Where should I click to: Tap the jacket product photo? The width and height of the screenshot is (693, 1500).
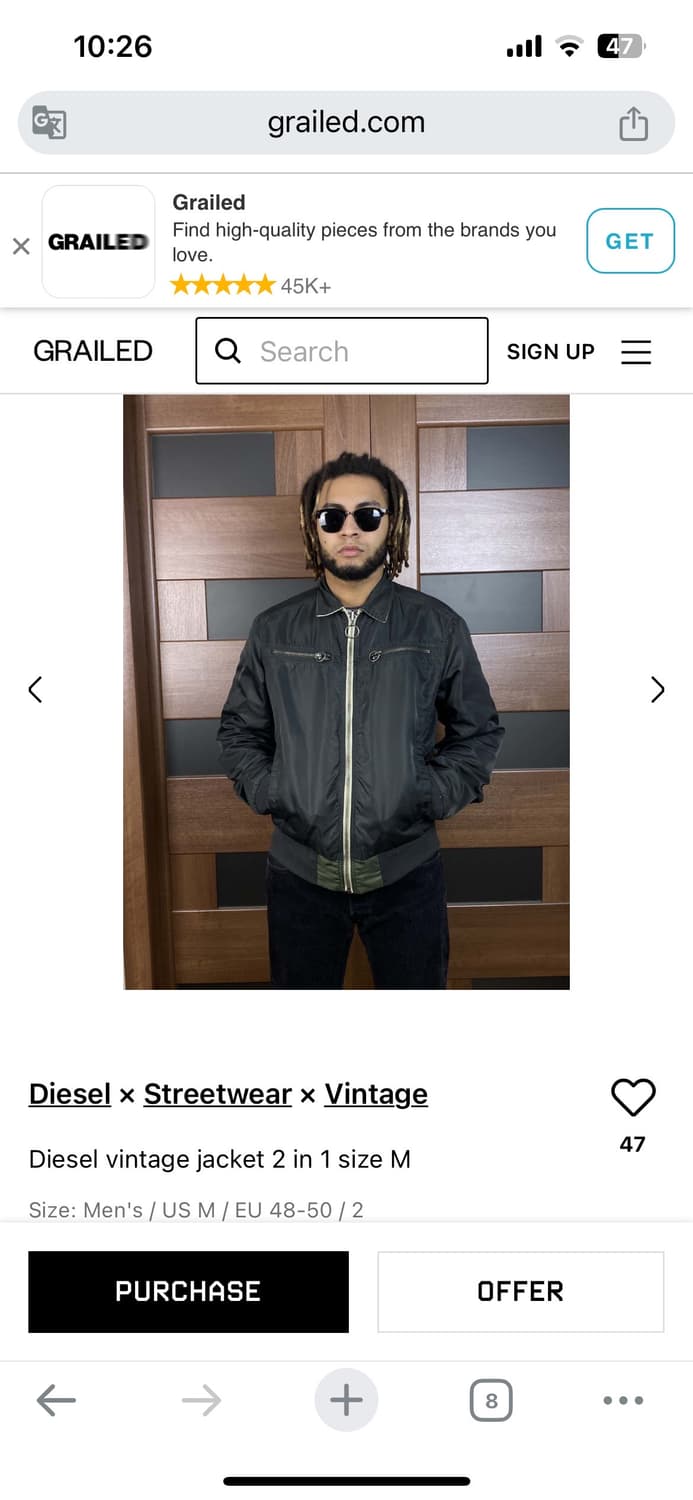tap(346, 692)
